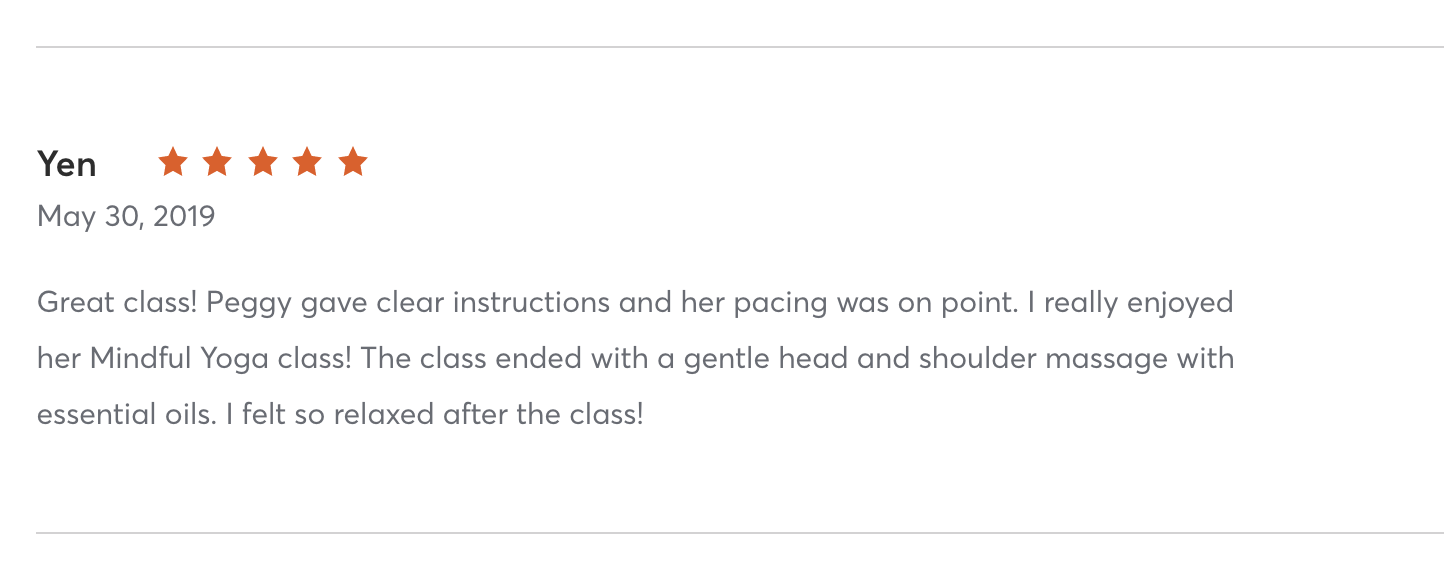
Task: Click the words "Great class!" in the review
Action: coord(117,303)
